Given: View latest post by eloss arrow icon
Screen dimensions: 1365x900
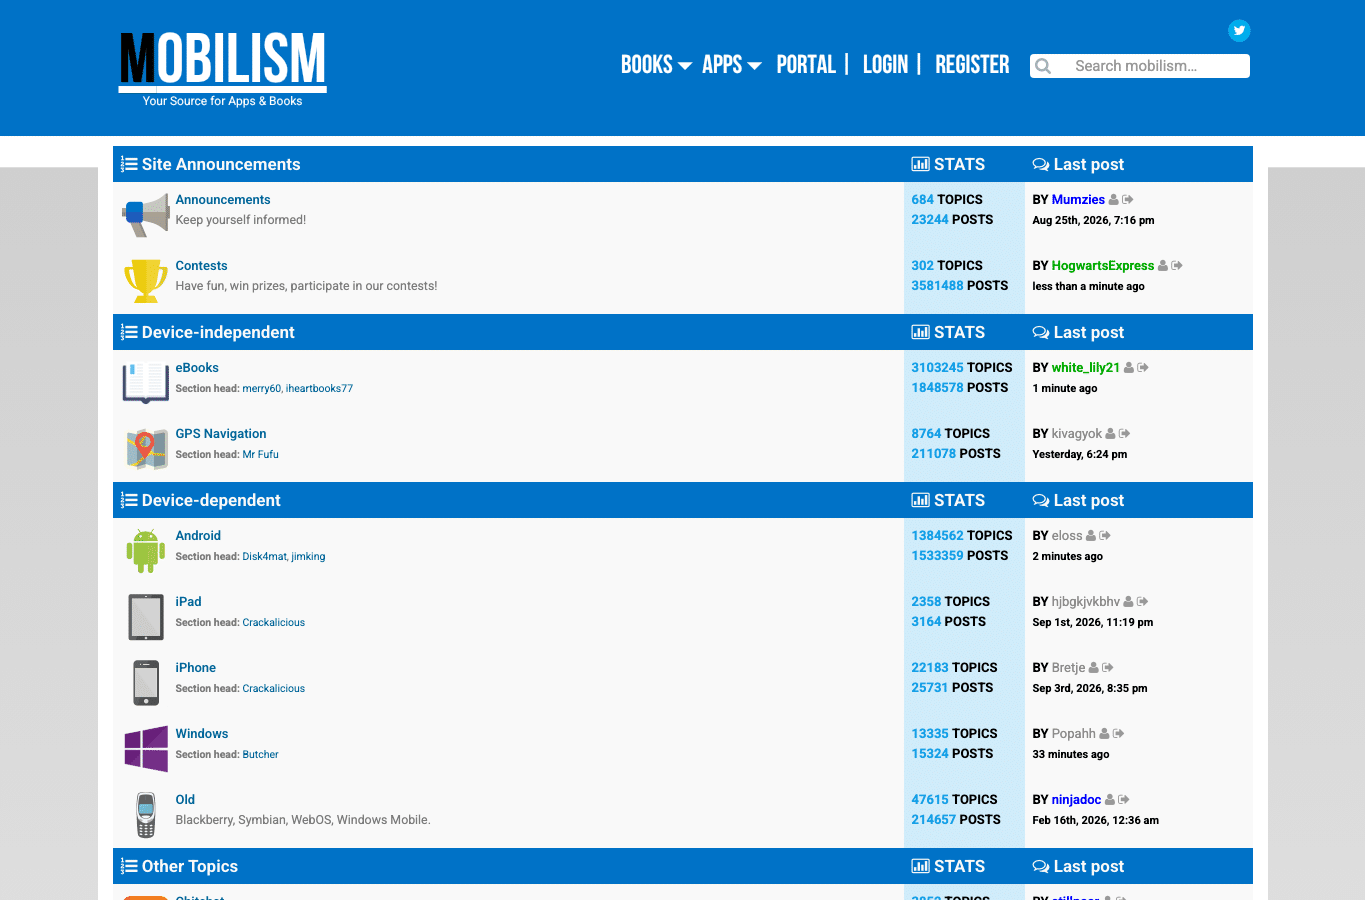Looking at the screenshot, I should 1105,536.
